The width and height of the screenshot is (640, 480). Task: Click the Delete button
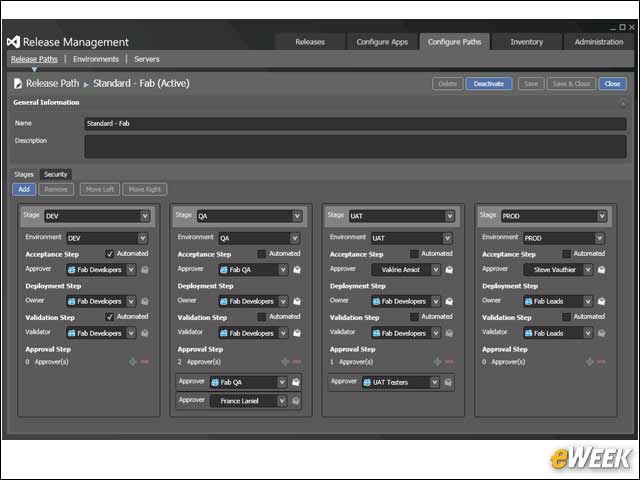447,84
